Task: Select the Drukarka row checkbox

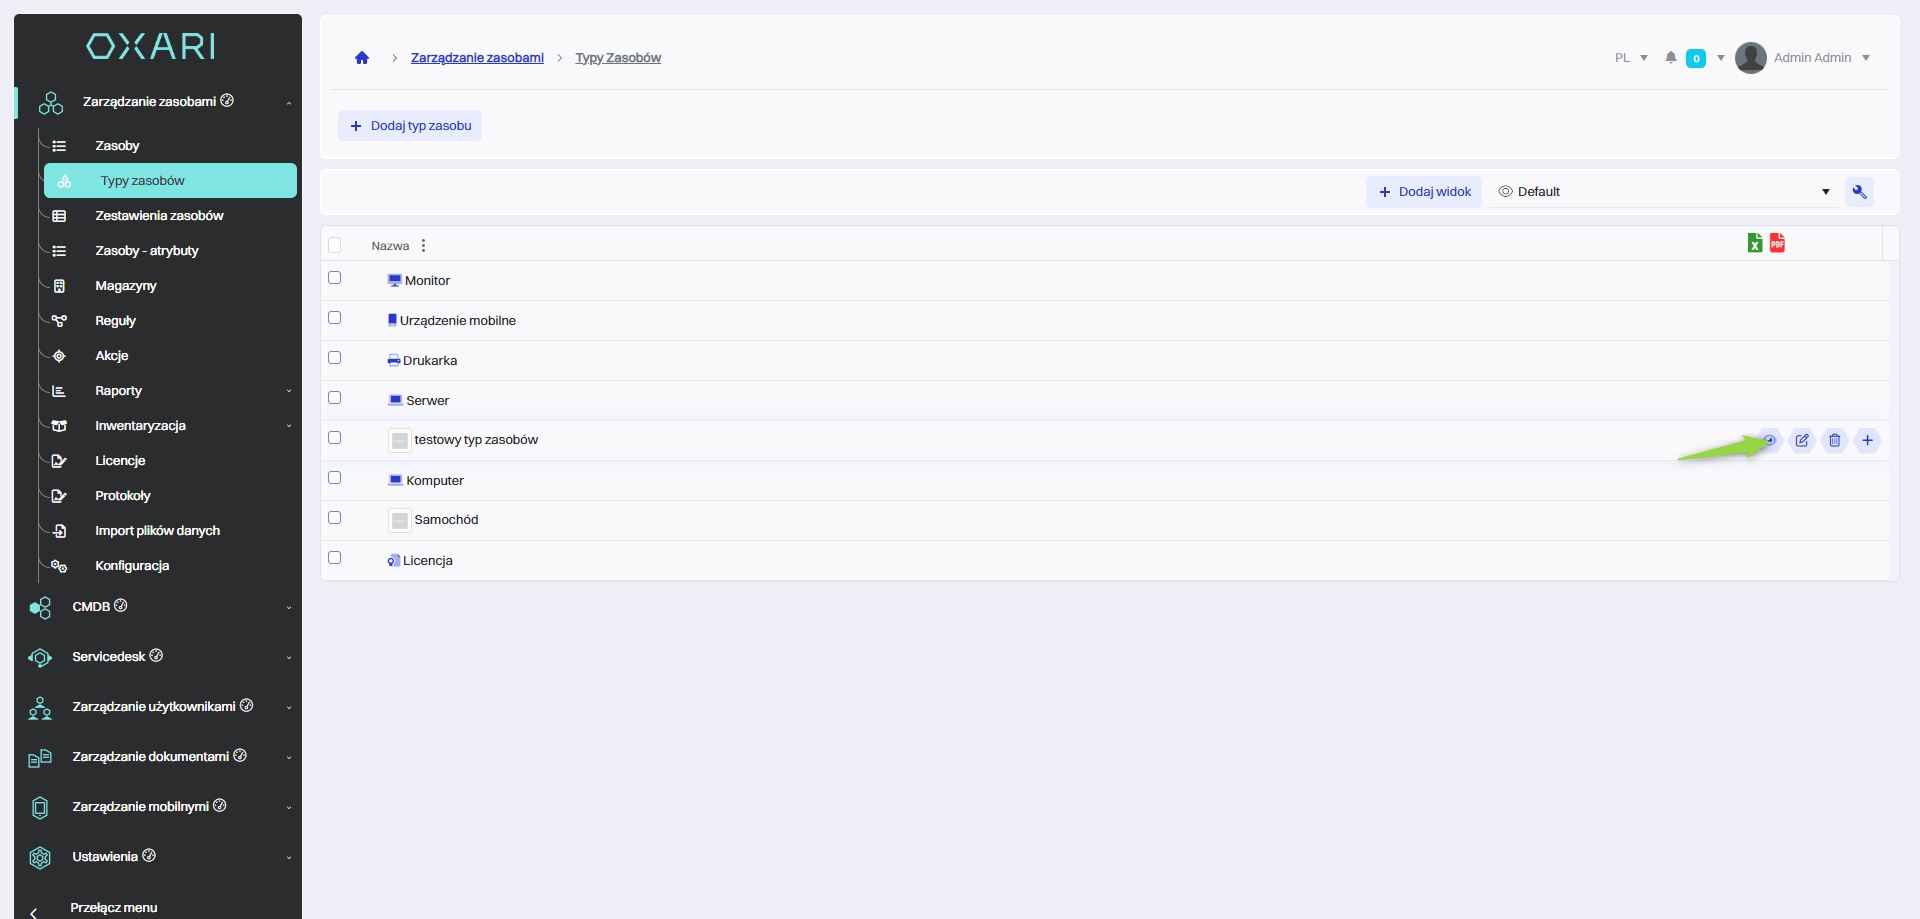Action: [x=335, y=358]
